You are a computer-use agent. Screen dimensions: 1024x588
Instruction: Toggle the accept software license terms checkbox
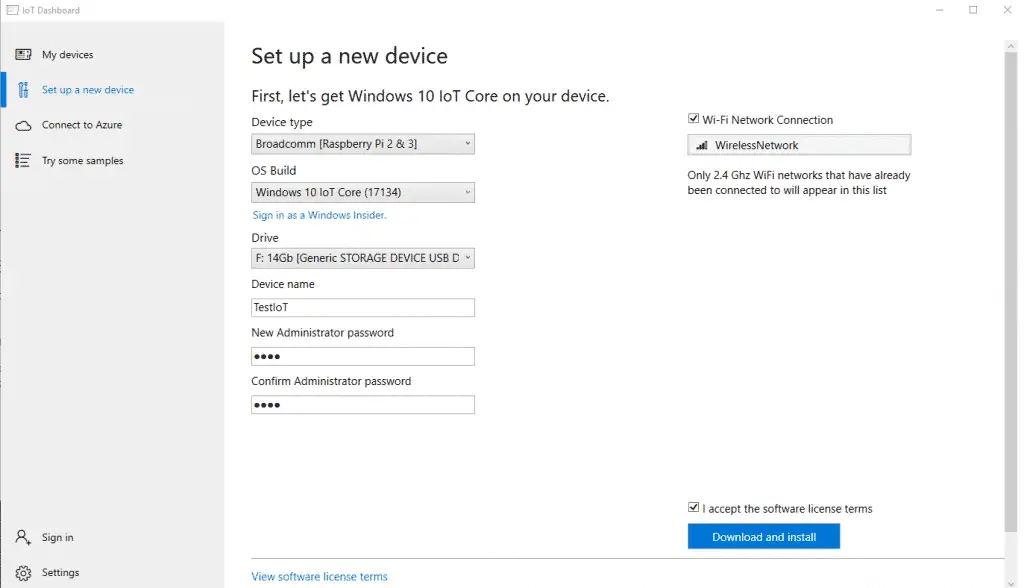pos(694,508)
